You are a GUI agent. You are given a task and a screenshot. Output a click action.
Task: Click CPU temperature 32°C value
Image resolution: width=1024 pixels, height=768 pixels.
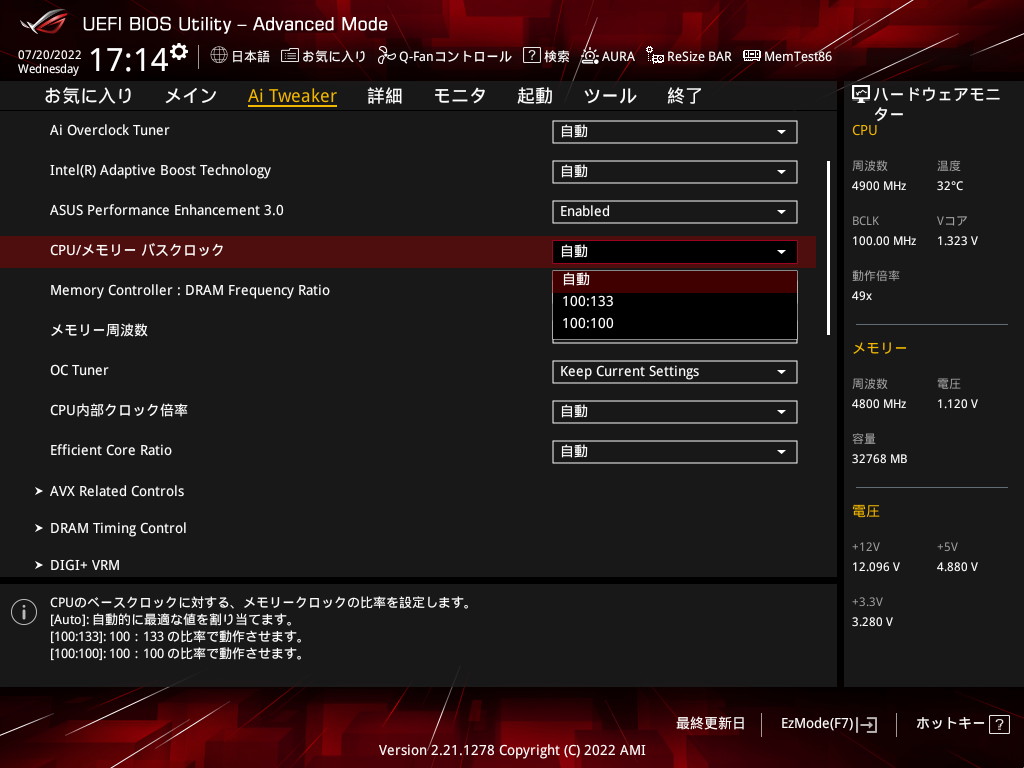[950, 186]
